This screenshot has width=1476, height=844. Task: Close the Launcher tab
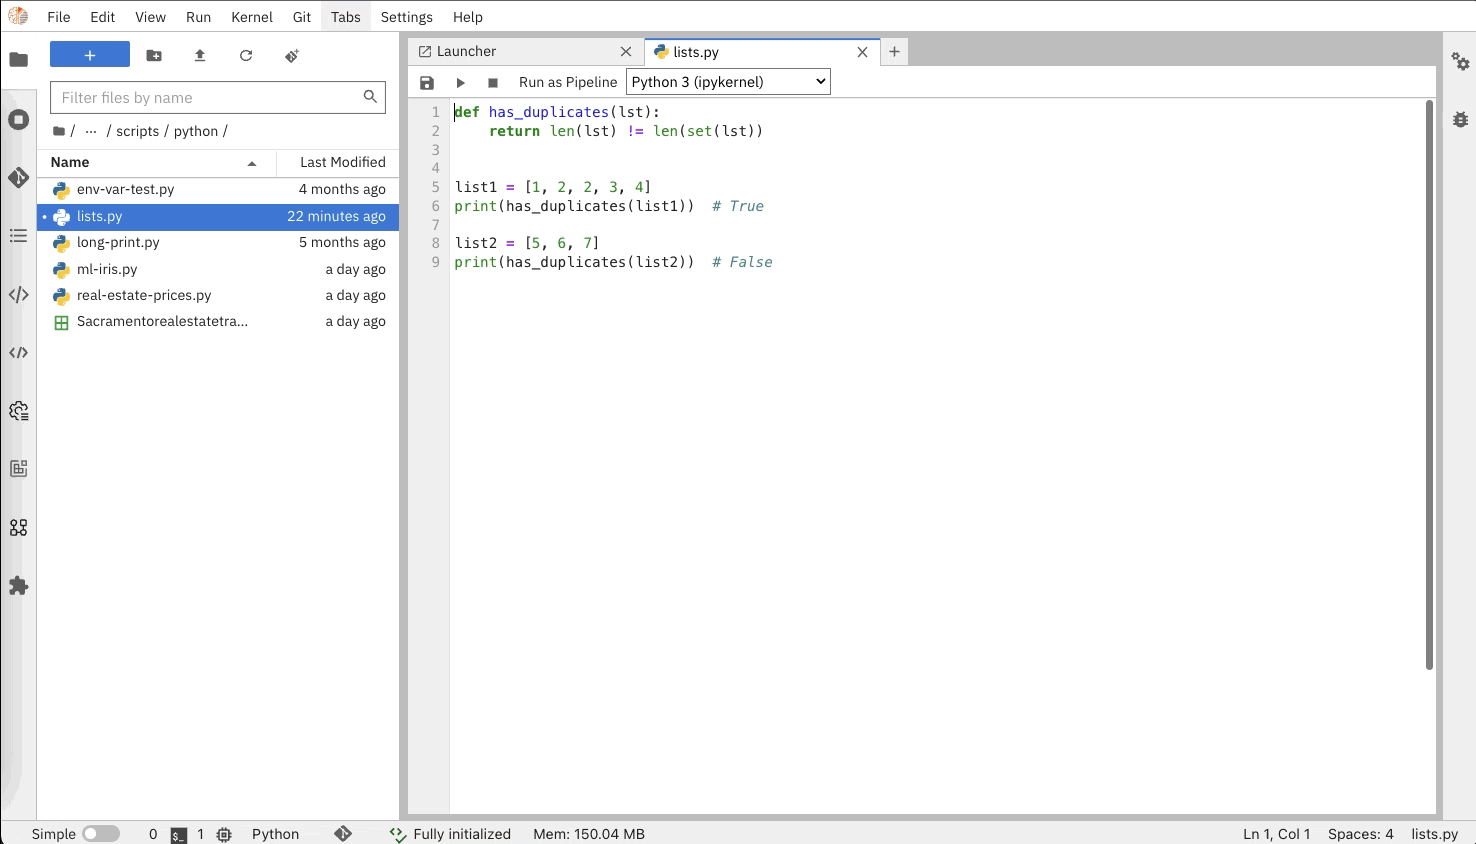tap(626, 52)
